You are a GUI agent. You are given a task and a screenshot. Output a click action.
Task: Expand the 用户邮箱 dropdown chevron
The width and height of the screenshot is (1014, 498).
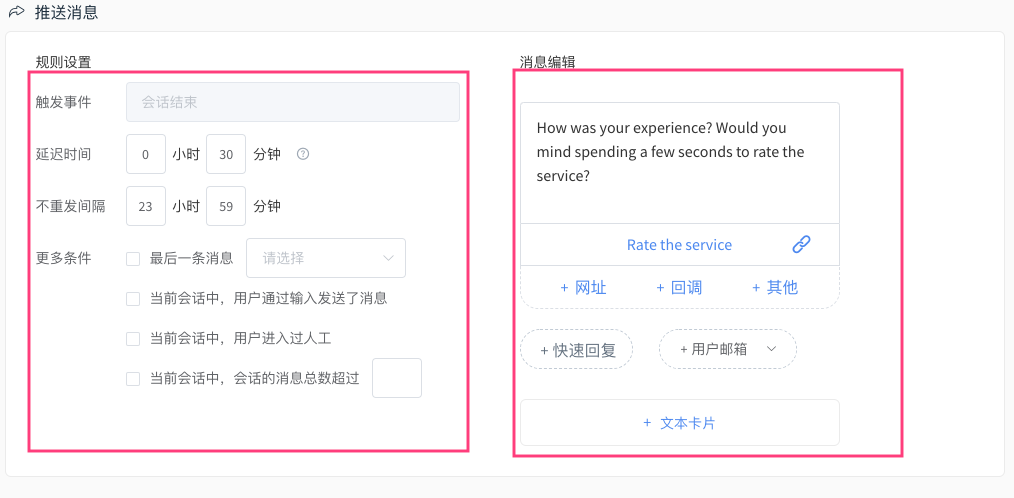click(771, 349)
